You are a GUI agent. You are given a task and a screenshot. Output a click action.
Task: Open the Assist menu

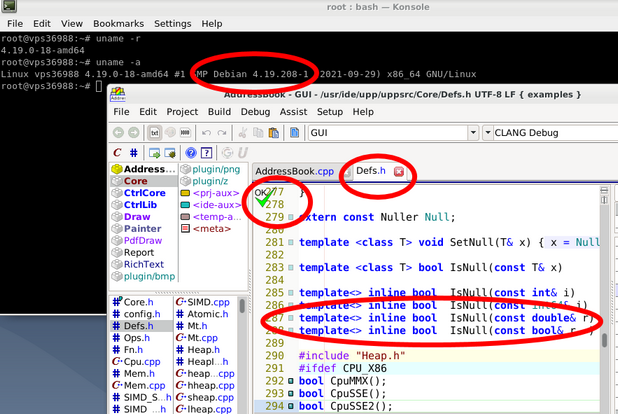click(293, 112)
